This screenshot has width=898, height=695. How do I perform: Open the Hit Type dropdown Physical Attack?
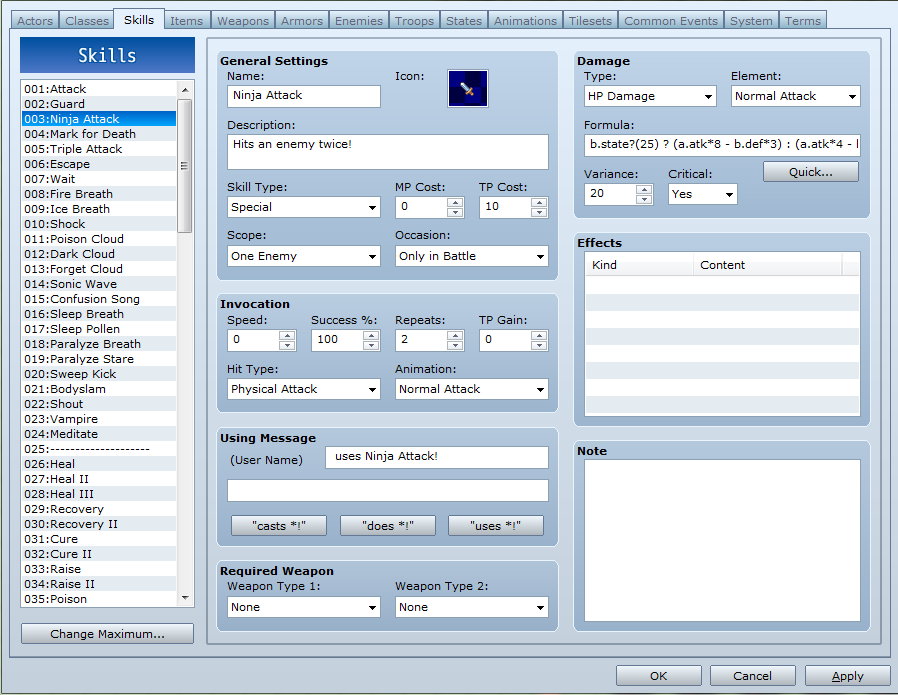(x=304, y=389)
